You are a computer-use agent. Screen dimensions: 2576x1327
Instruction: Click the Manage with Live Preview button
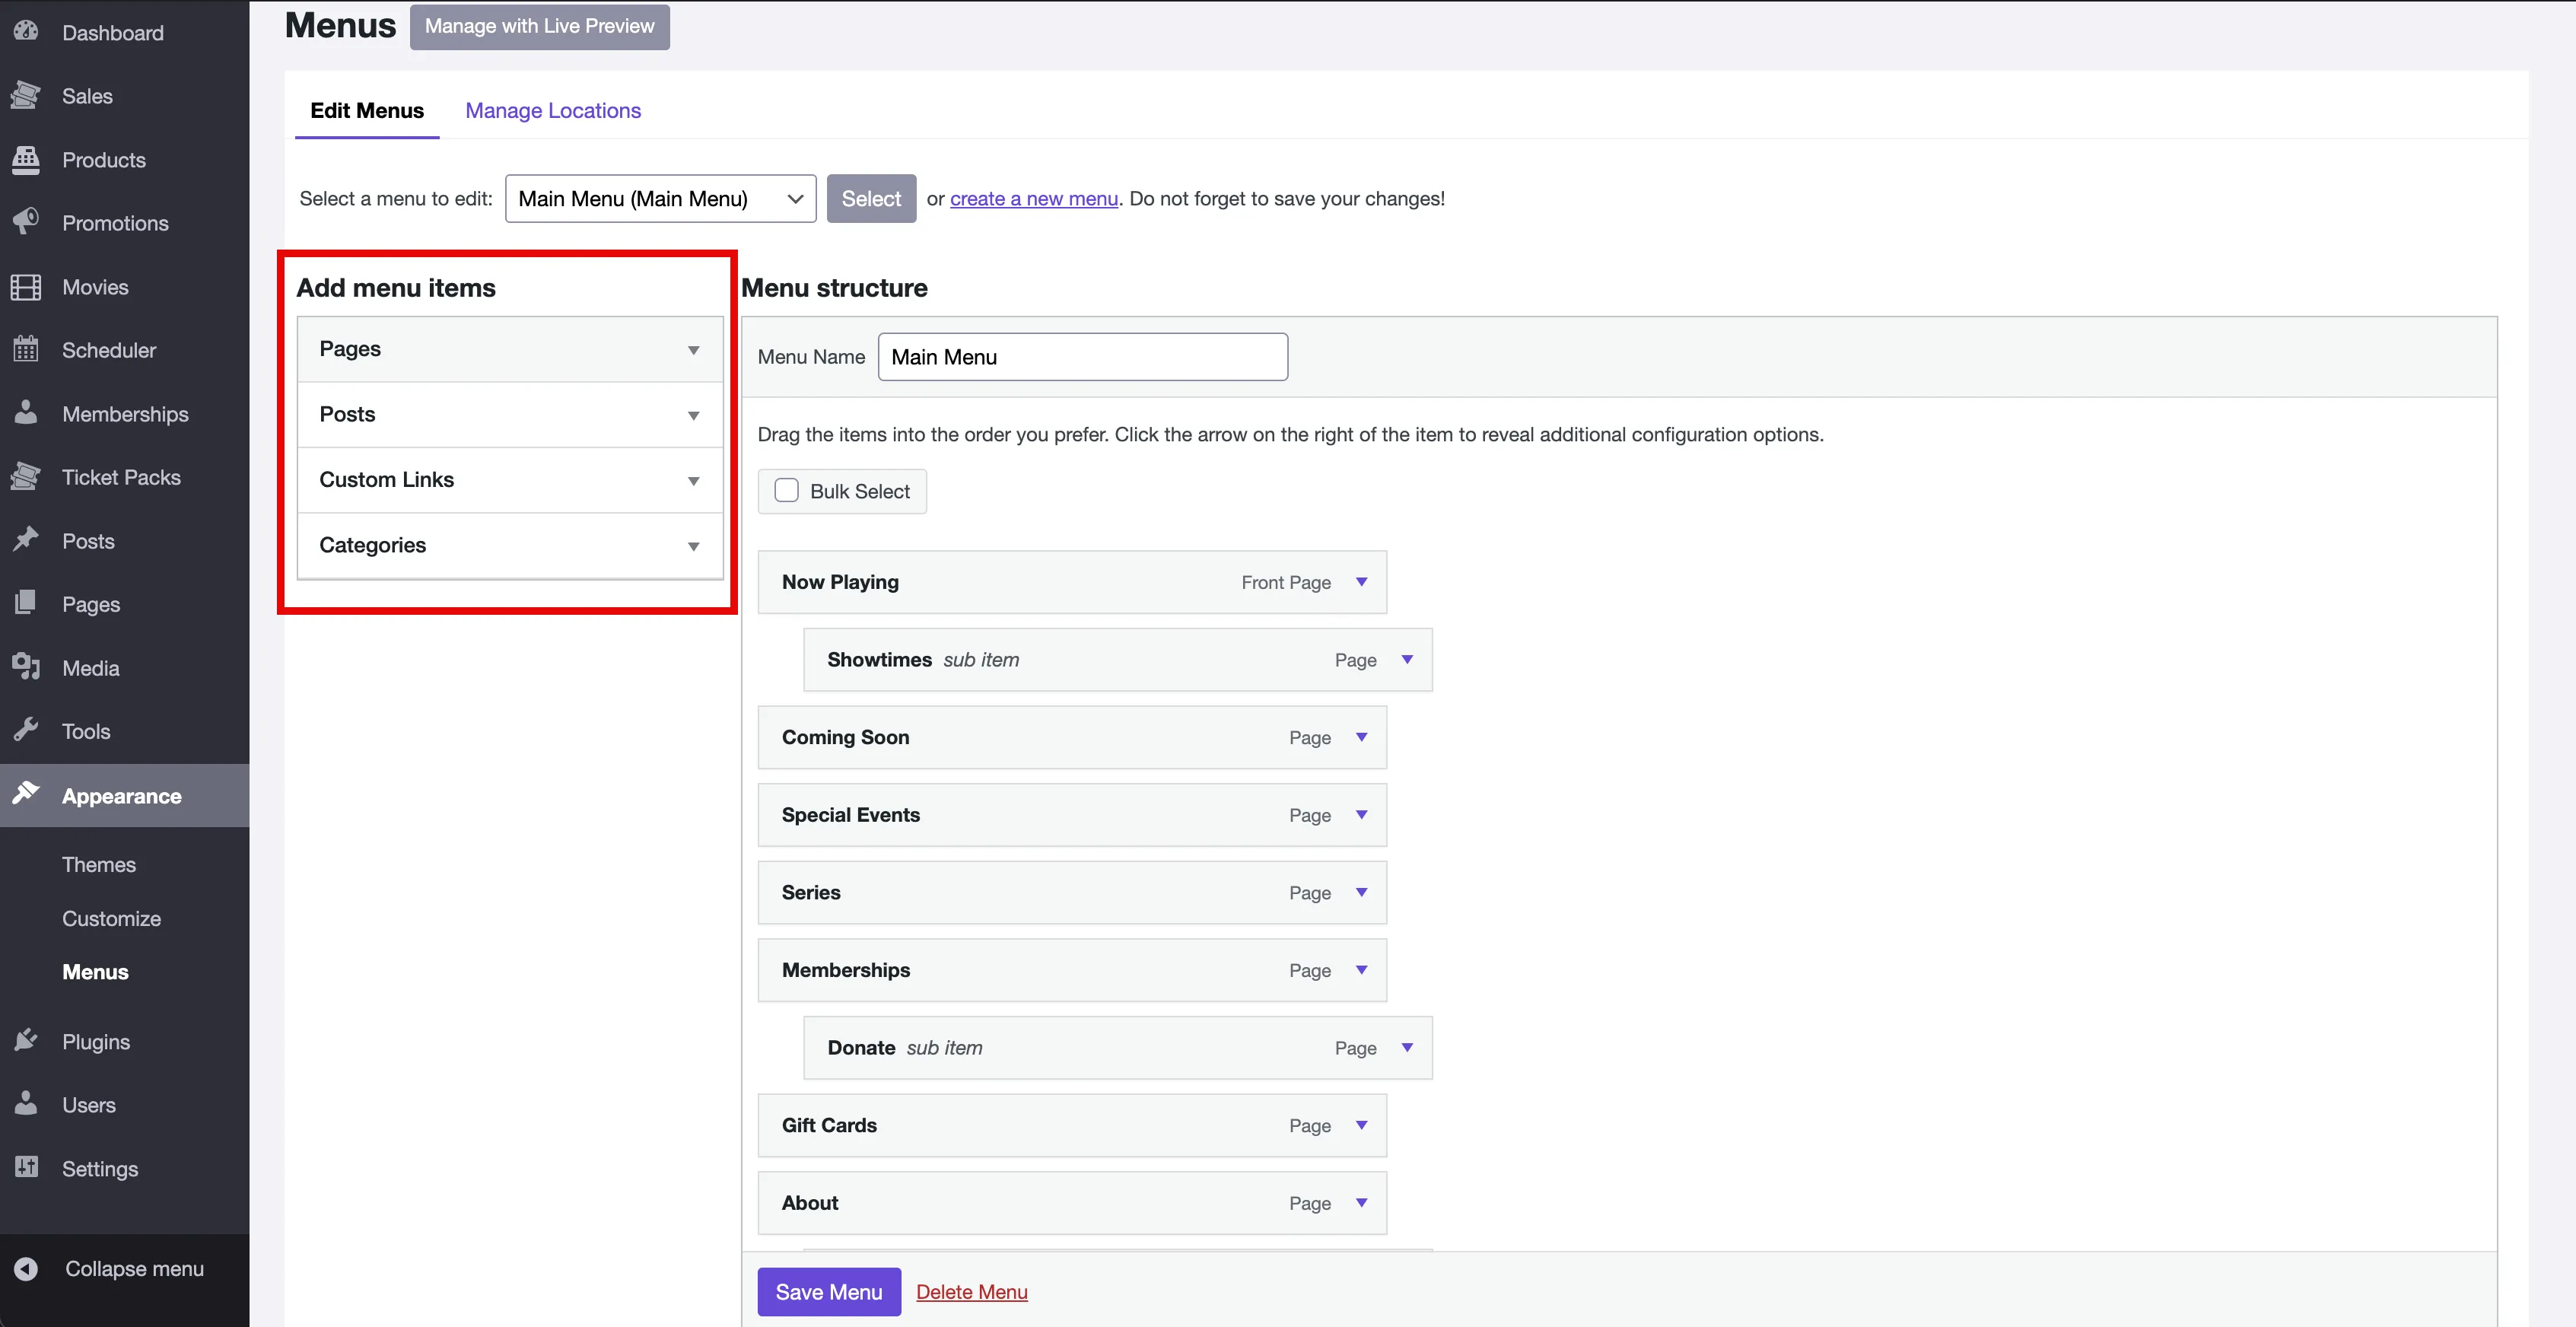(540, 26)
